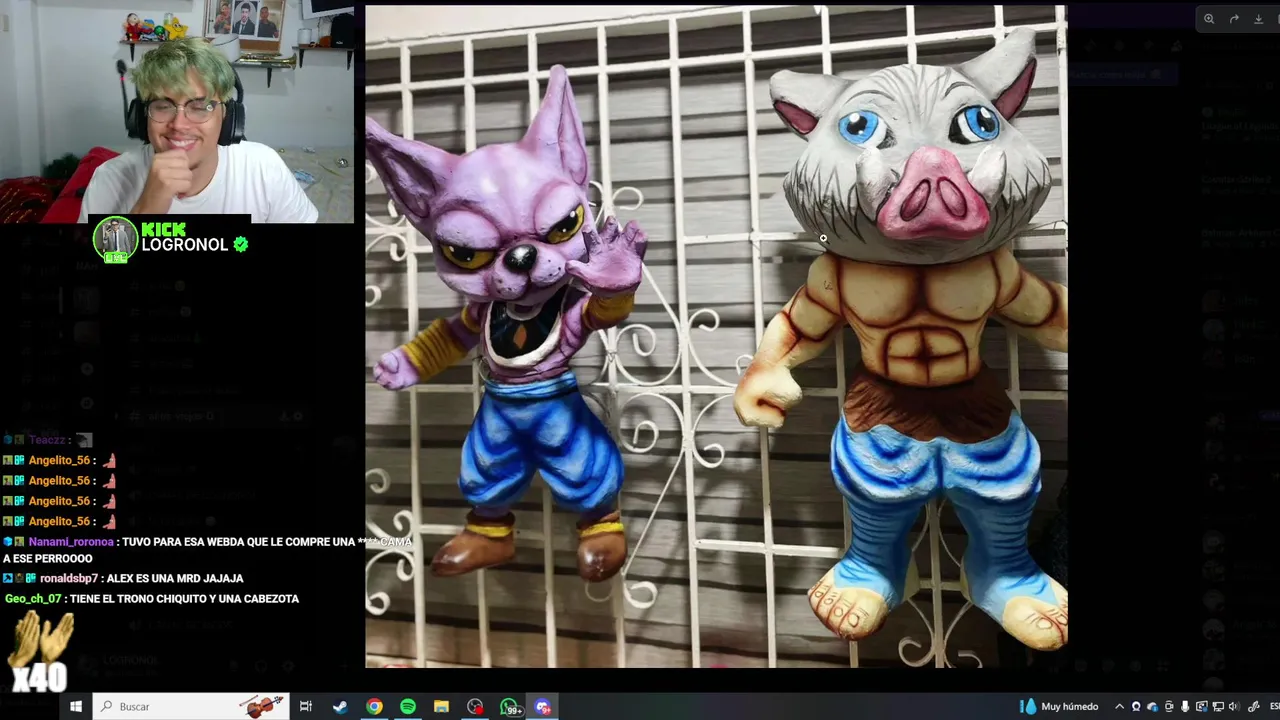Screen dimensions: 1280x720
Task: Open Discord from the taskbar
Action: click(x=543, y=706)
